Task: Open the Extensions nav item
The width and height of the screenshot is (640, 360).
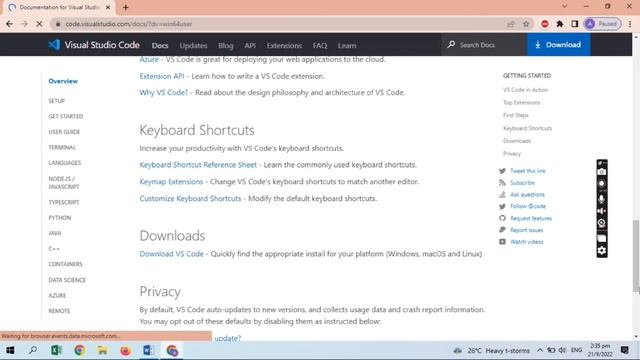Action: click(284, 45)
